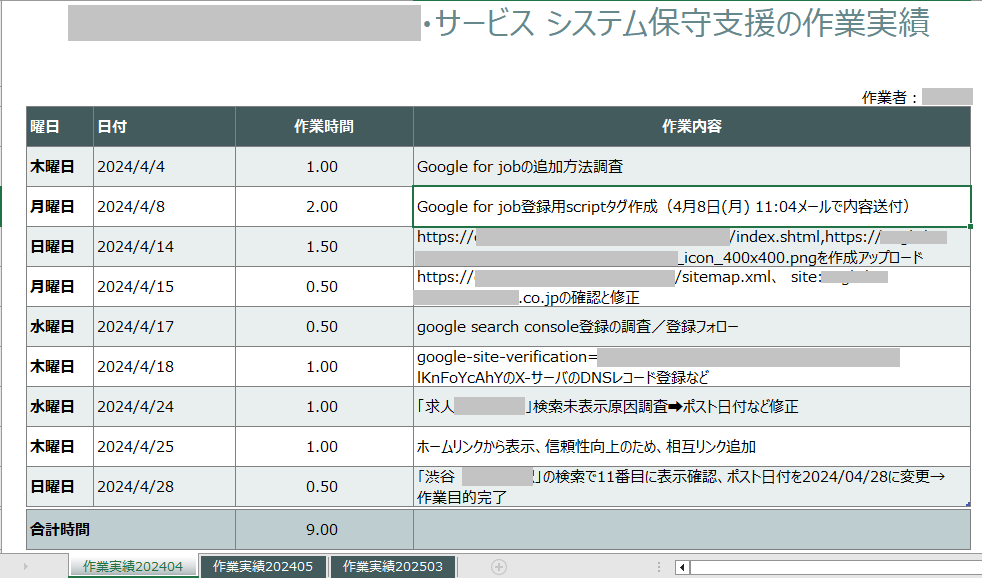The height and width of the screenshot is (578, 982).
Task: Select the date cell 2024/4/25
Action: point(164,447)
